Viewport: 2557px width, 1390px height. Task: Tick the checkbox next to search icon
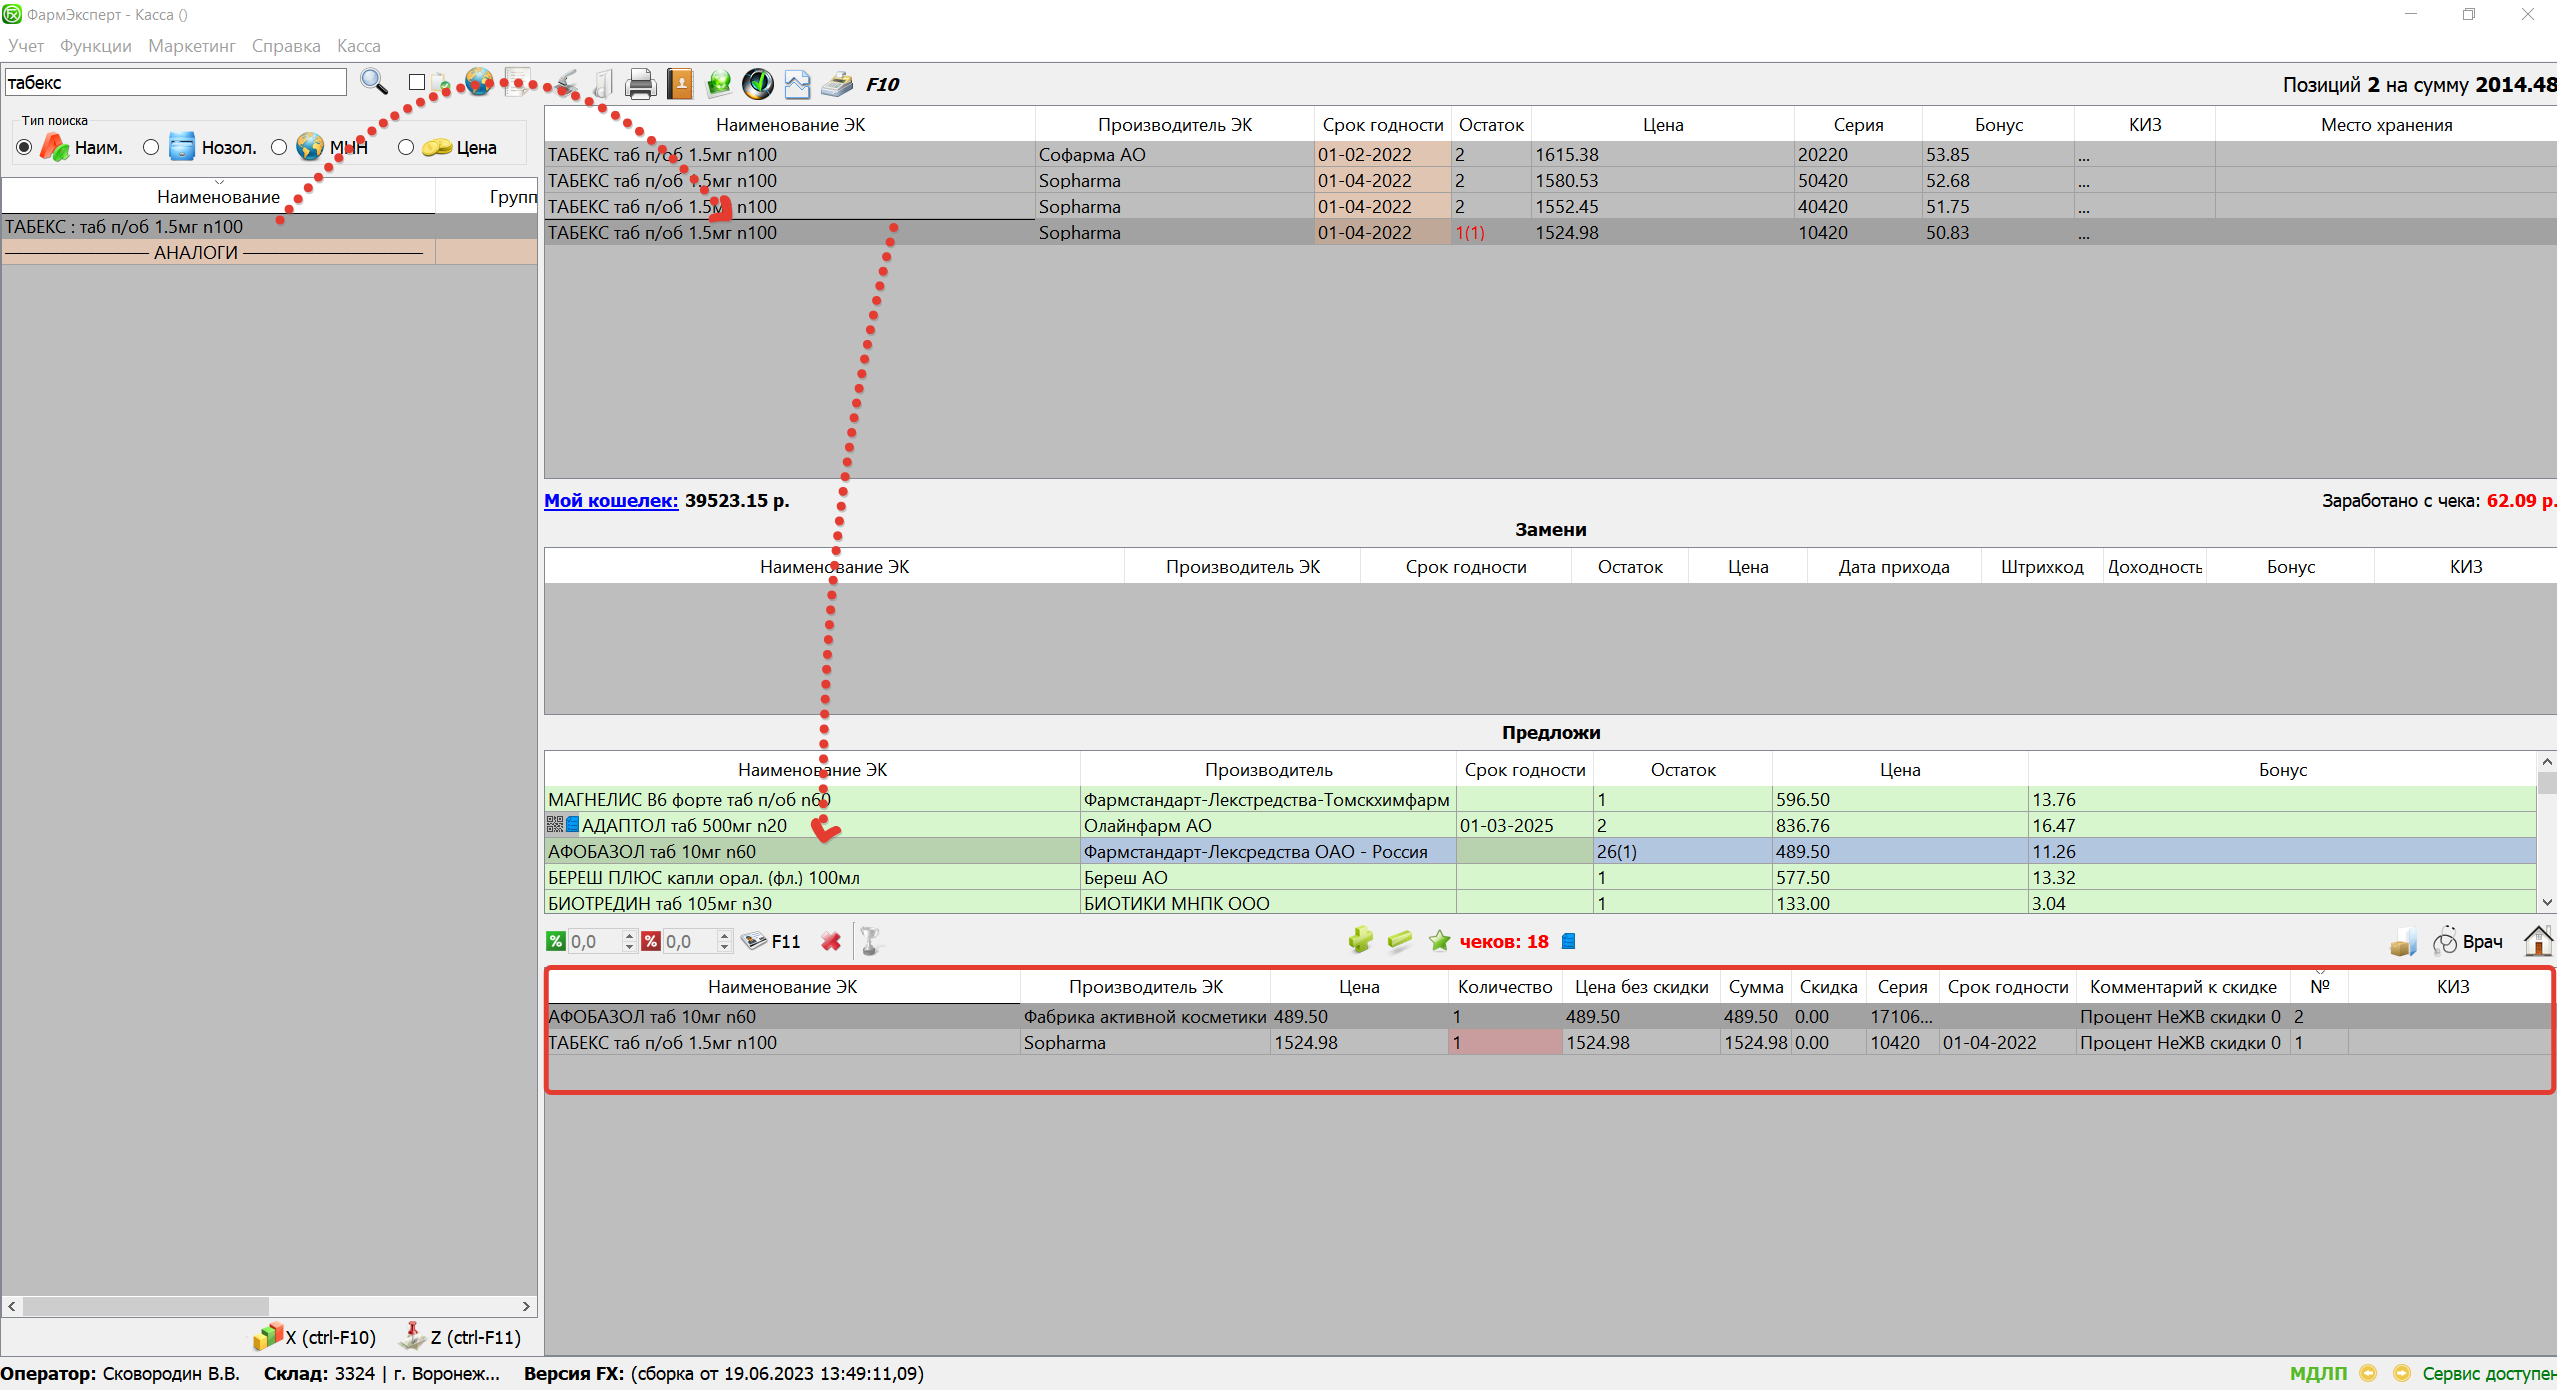pos(417,83)
